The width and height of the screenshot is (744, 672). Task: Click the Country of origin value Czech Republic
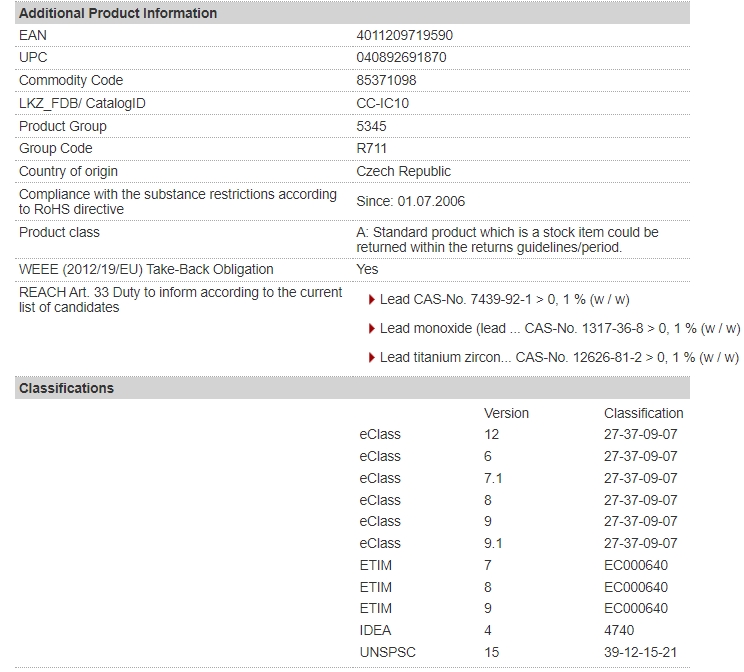click(403, 171)
